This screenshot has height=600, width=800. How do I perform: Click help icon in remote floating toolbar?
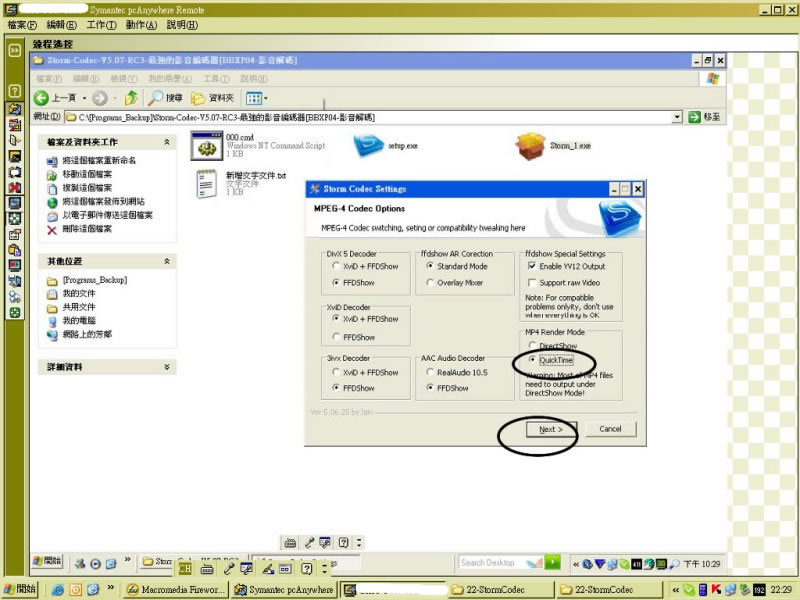point(343,542)
